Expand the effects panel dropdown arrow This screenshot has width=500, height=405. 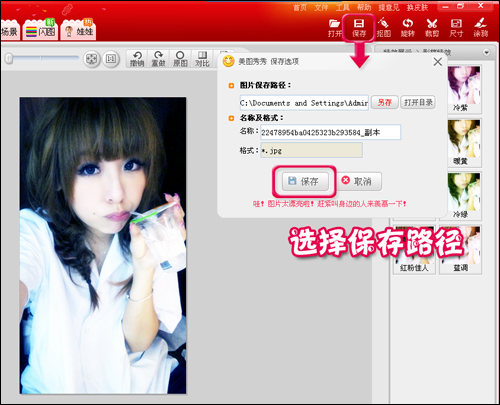point(487,53)
